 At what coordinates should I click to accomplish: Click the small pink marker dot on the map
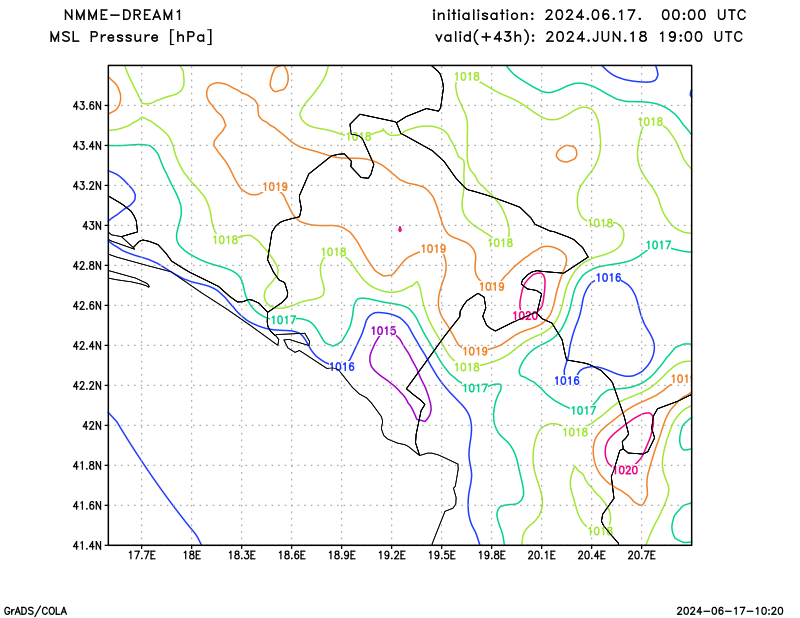pyautogui.click(x=400, y=229)
